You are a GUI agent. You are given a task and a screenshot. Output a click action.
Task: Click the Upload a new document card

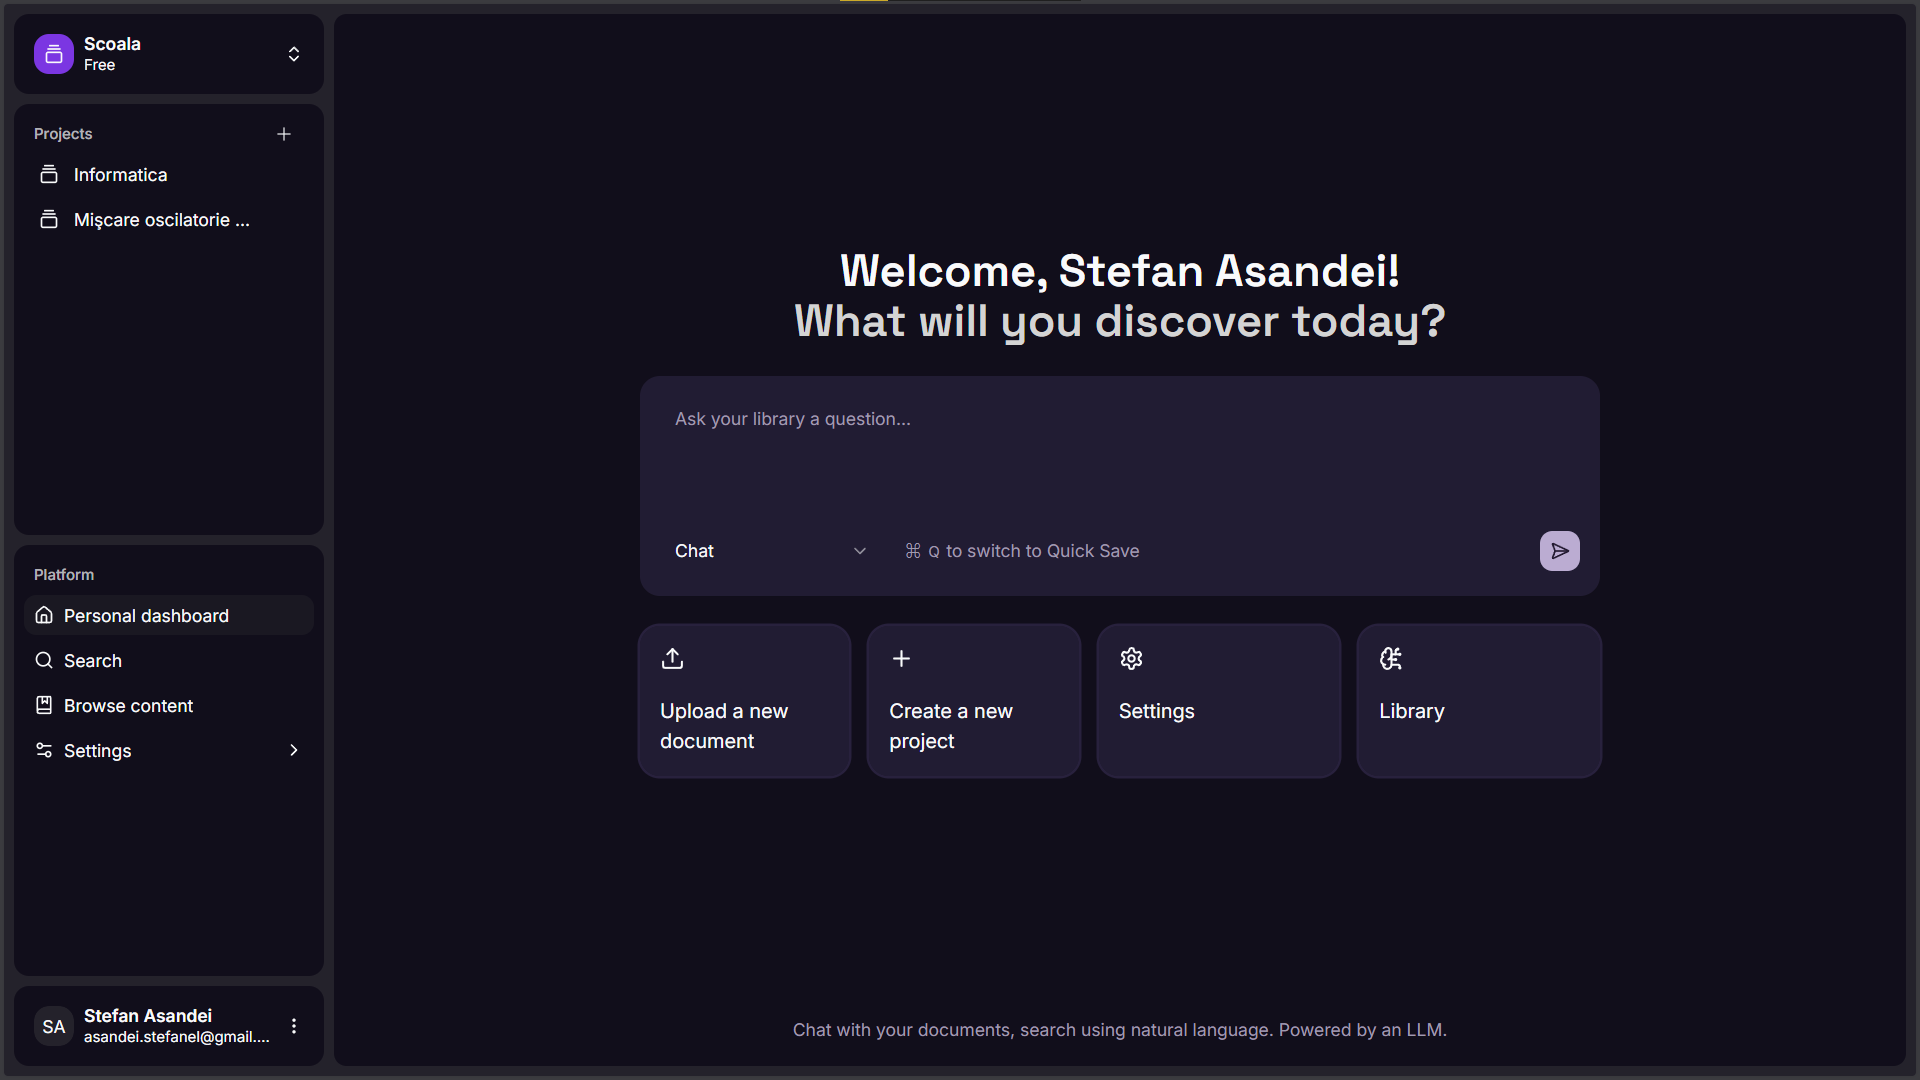(744, 701)
